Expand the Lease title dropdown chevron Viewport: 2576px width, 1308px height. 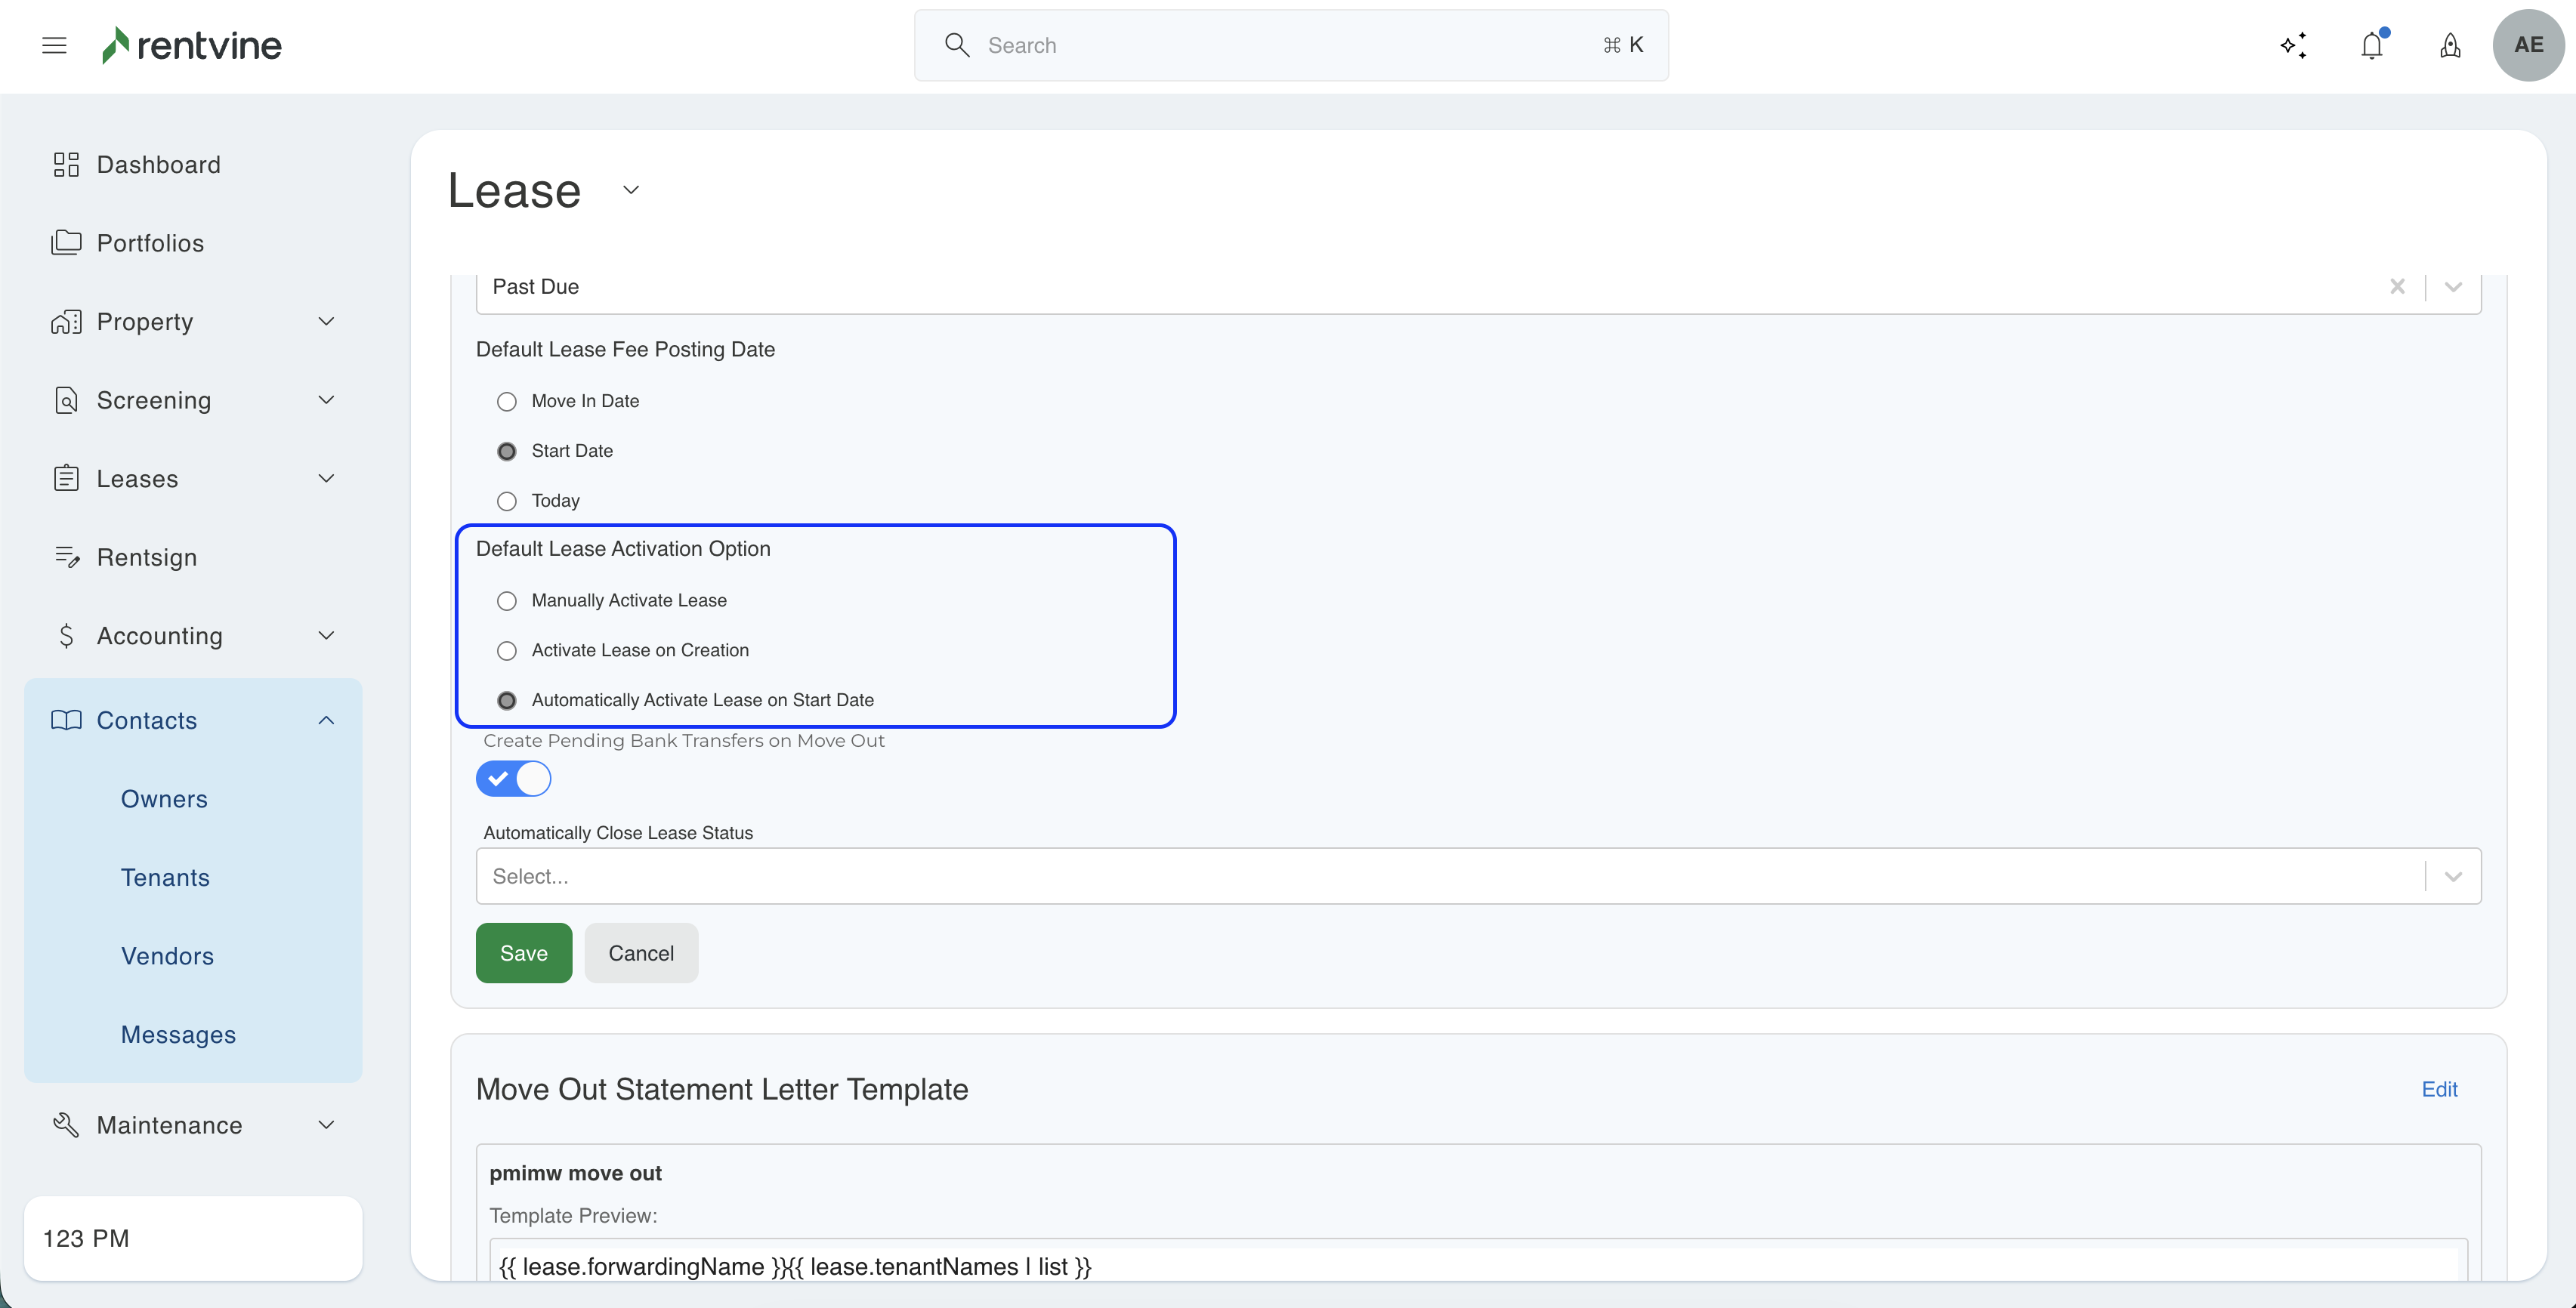tap(631, 190)
